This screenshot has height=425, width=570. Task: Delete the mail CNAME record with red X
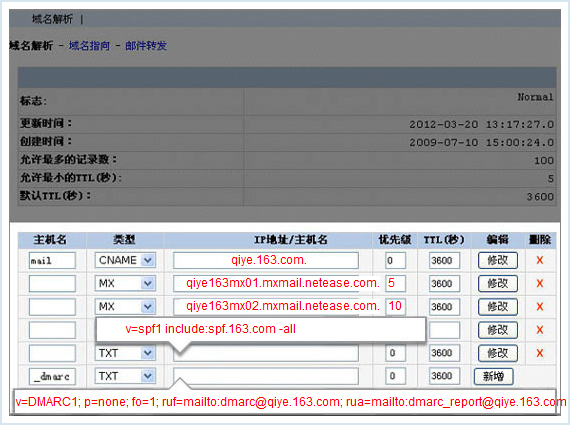click(539, 260)
